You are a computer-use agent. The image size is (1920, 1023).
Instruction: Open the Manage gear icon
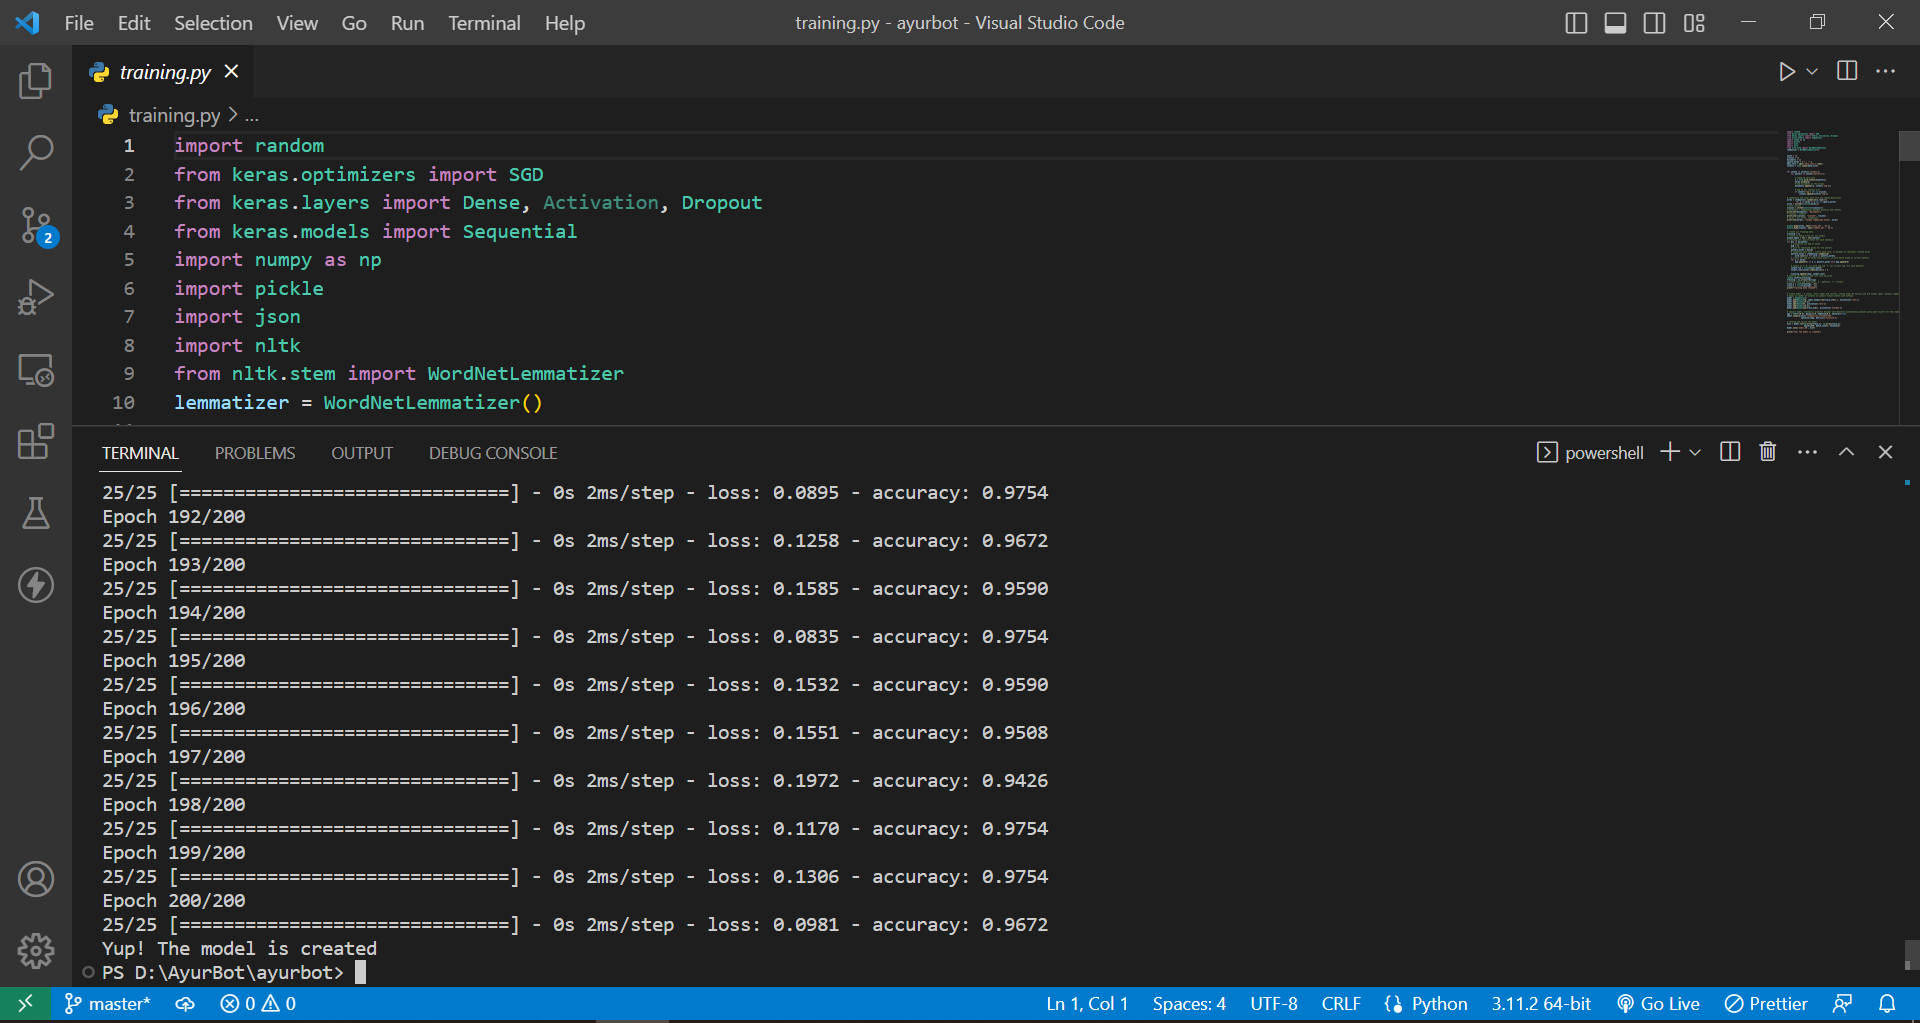pyautogui.click(x=36, y=951)
